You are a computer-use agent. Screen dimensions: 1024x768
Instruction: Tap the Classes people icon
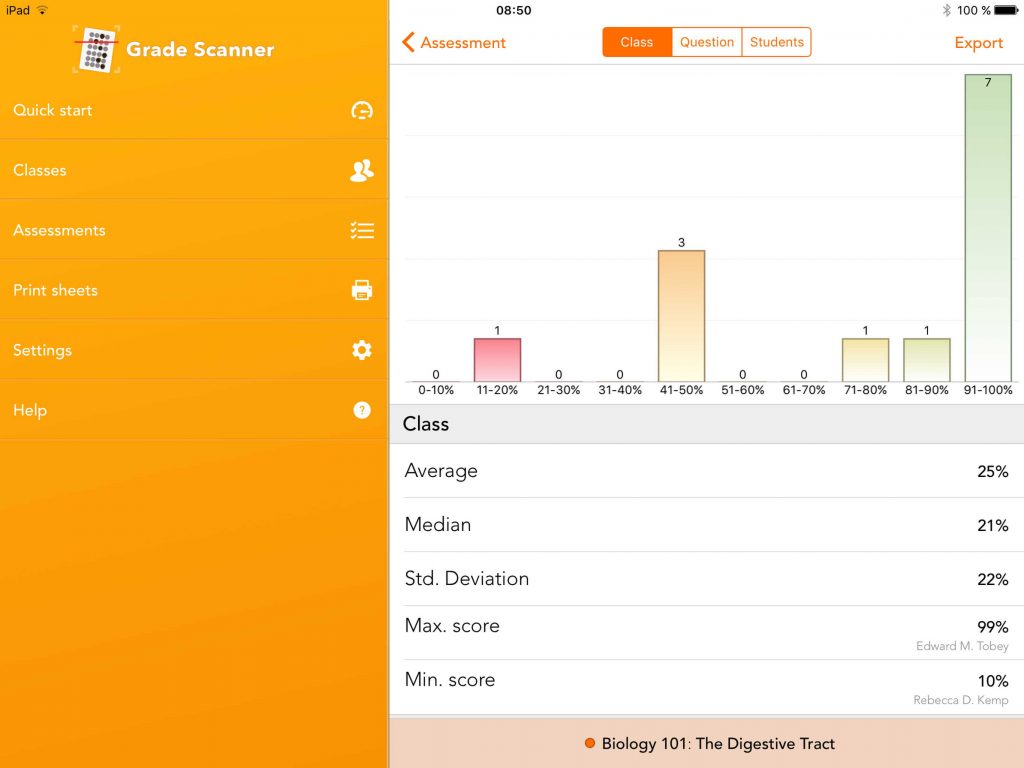[x=362, y=170]
